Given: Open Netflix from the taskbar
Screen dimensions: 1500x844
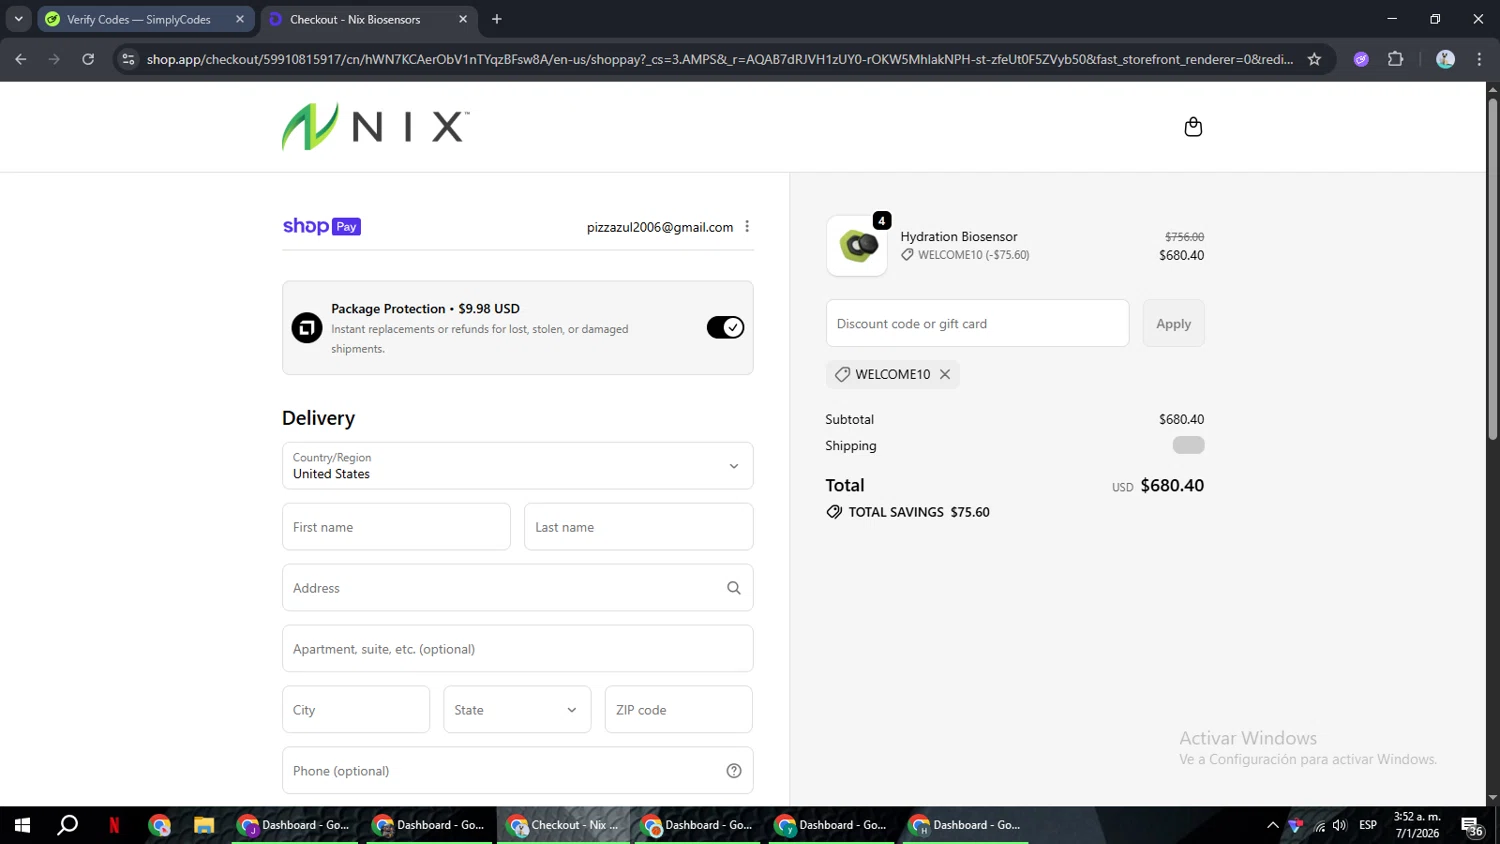Looking at the screenshot, I should [x=114, y=825].
